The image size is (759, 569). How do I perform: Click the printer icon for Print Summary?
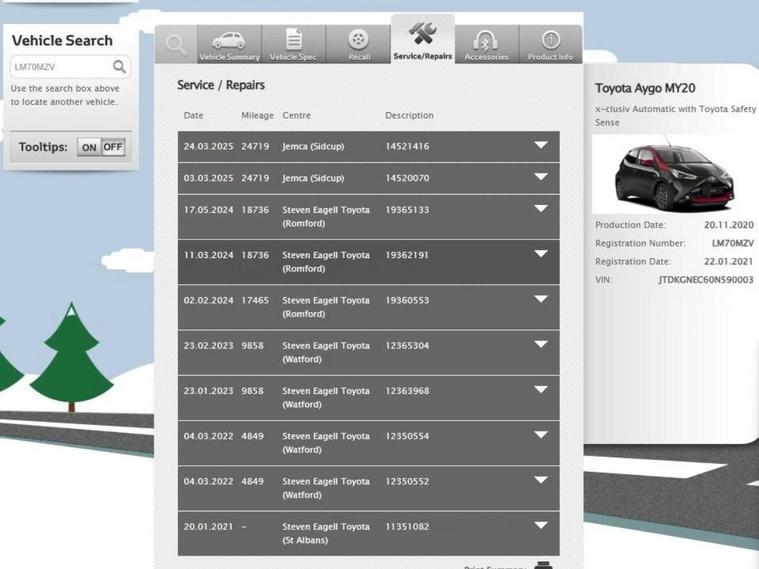coord(543,565)
